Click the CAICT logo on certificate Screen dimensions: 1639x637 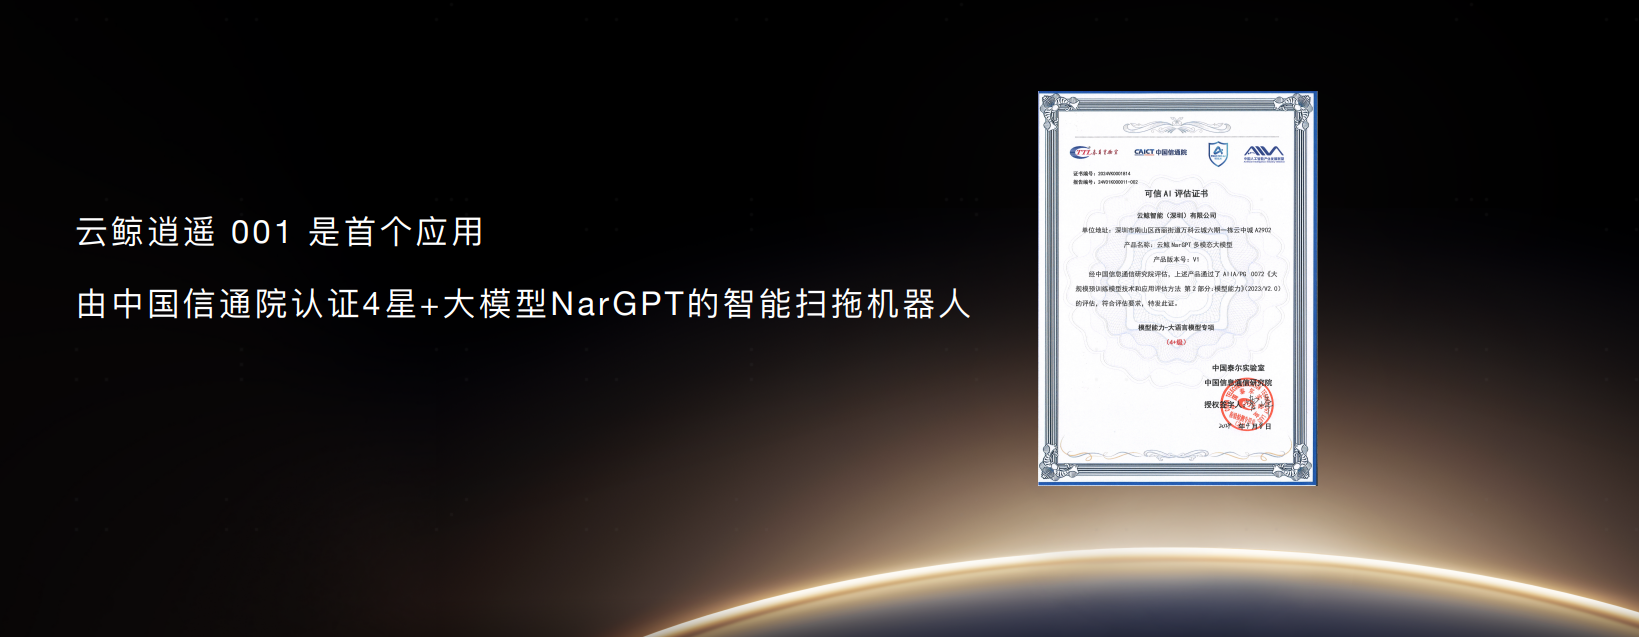tap(1160, 153)
